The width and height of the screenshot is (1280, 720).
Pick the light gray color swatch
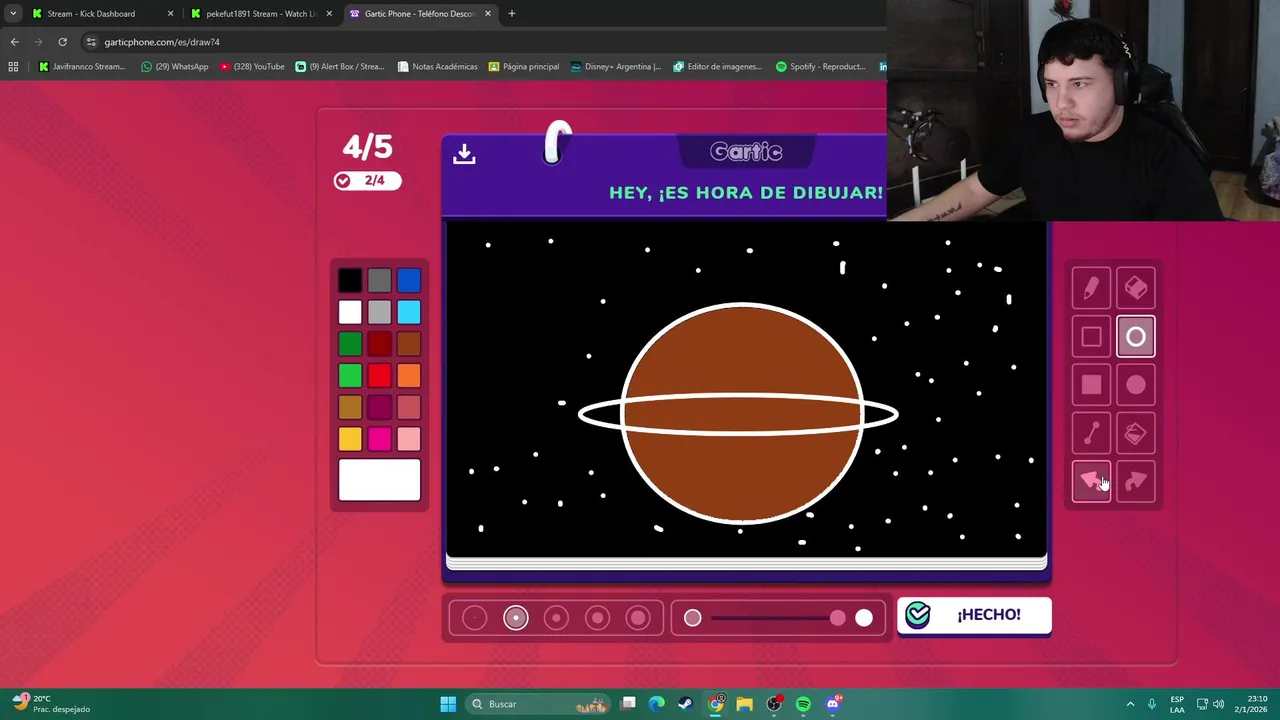(379, 313)
